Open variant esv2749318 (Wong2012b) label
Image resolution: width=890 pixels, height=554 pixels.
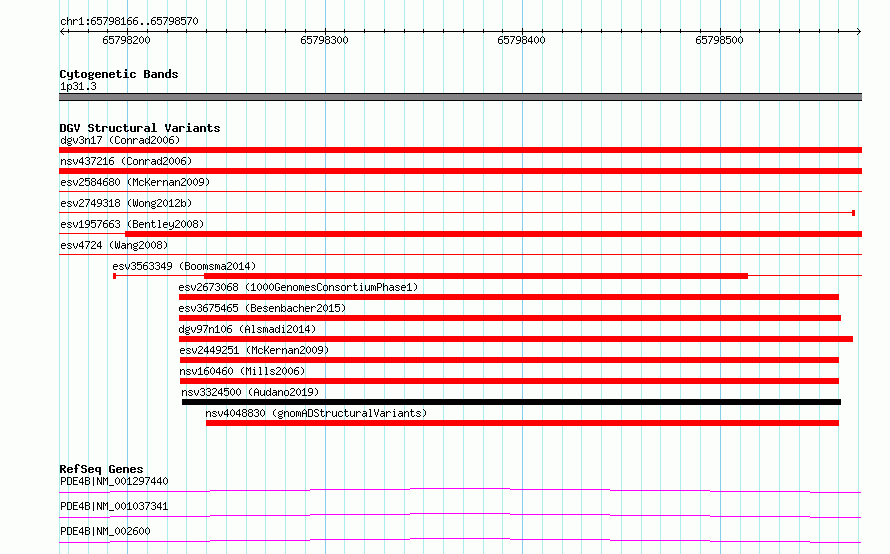point(126,203)
